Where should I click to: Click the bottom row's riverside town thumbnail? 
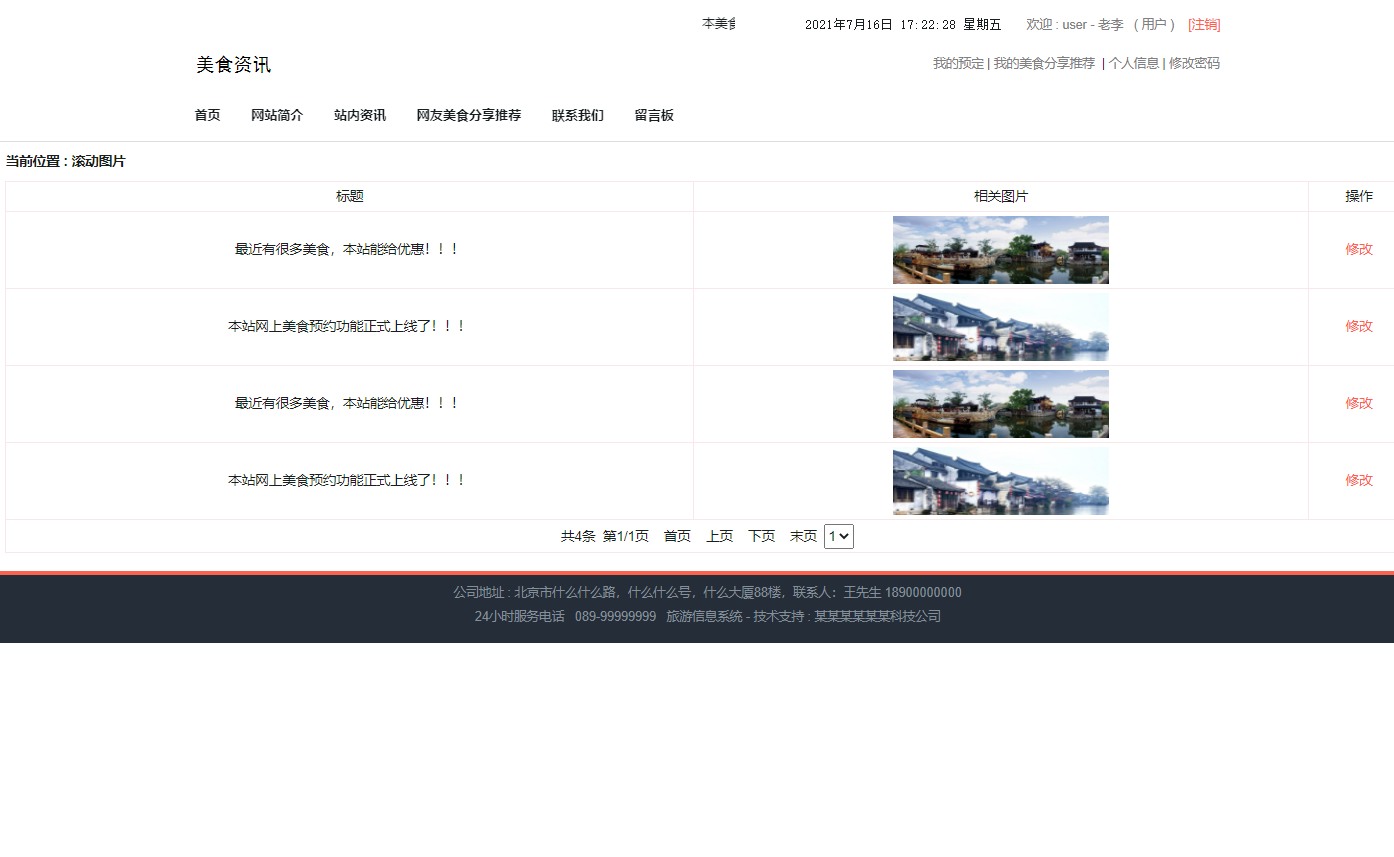coord(1000,480)
